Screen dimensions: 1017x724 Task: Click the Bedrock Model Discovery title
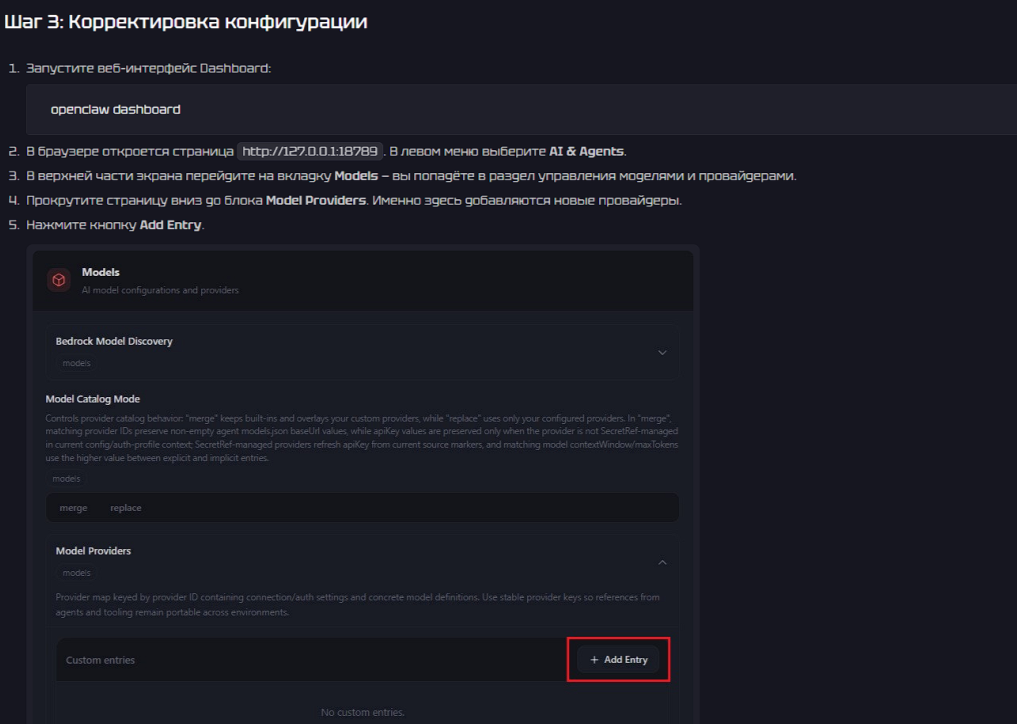pyautogui.click(x=114, y=341)
